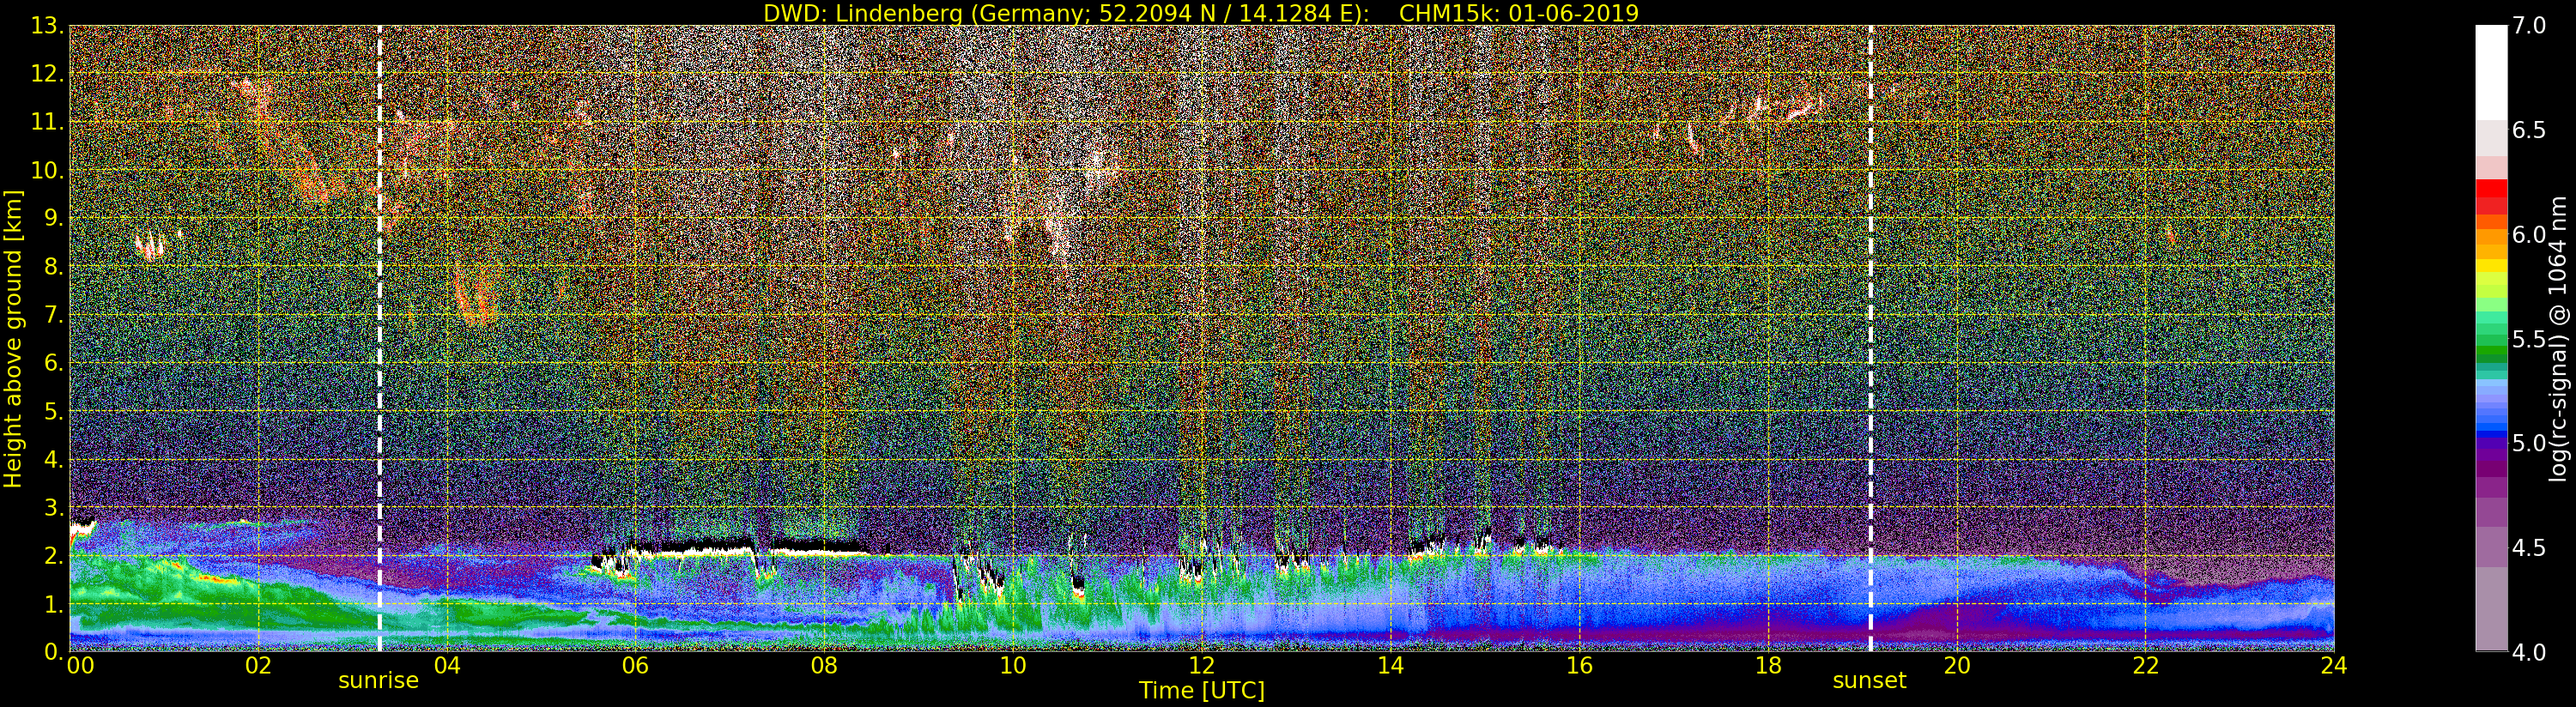The width and height of the screenshot is (2576, 707).
Task: Click the bright red segment of the colorbar
Action: (x=2491, y=188)
